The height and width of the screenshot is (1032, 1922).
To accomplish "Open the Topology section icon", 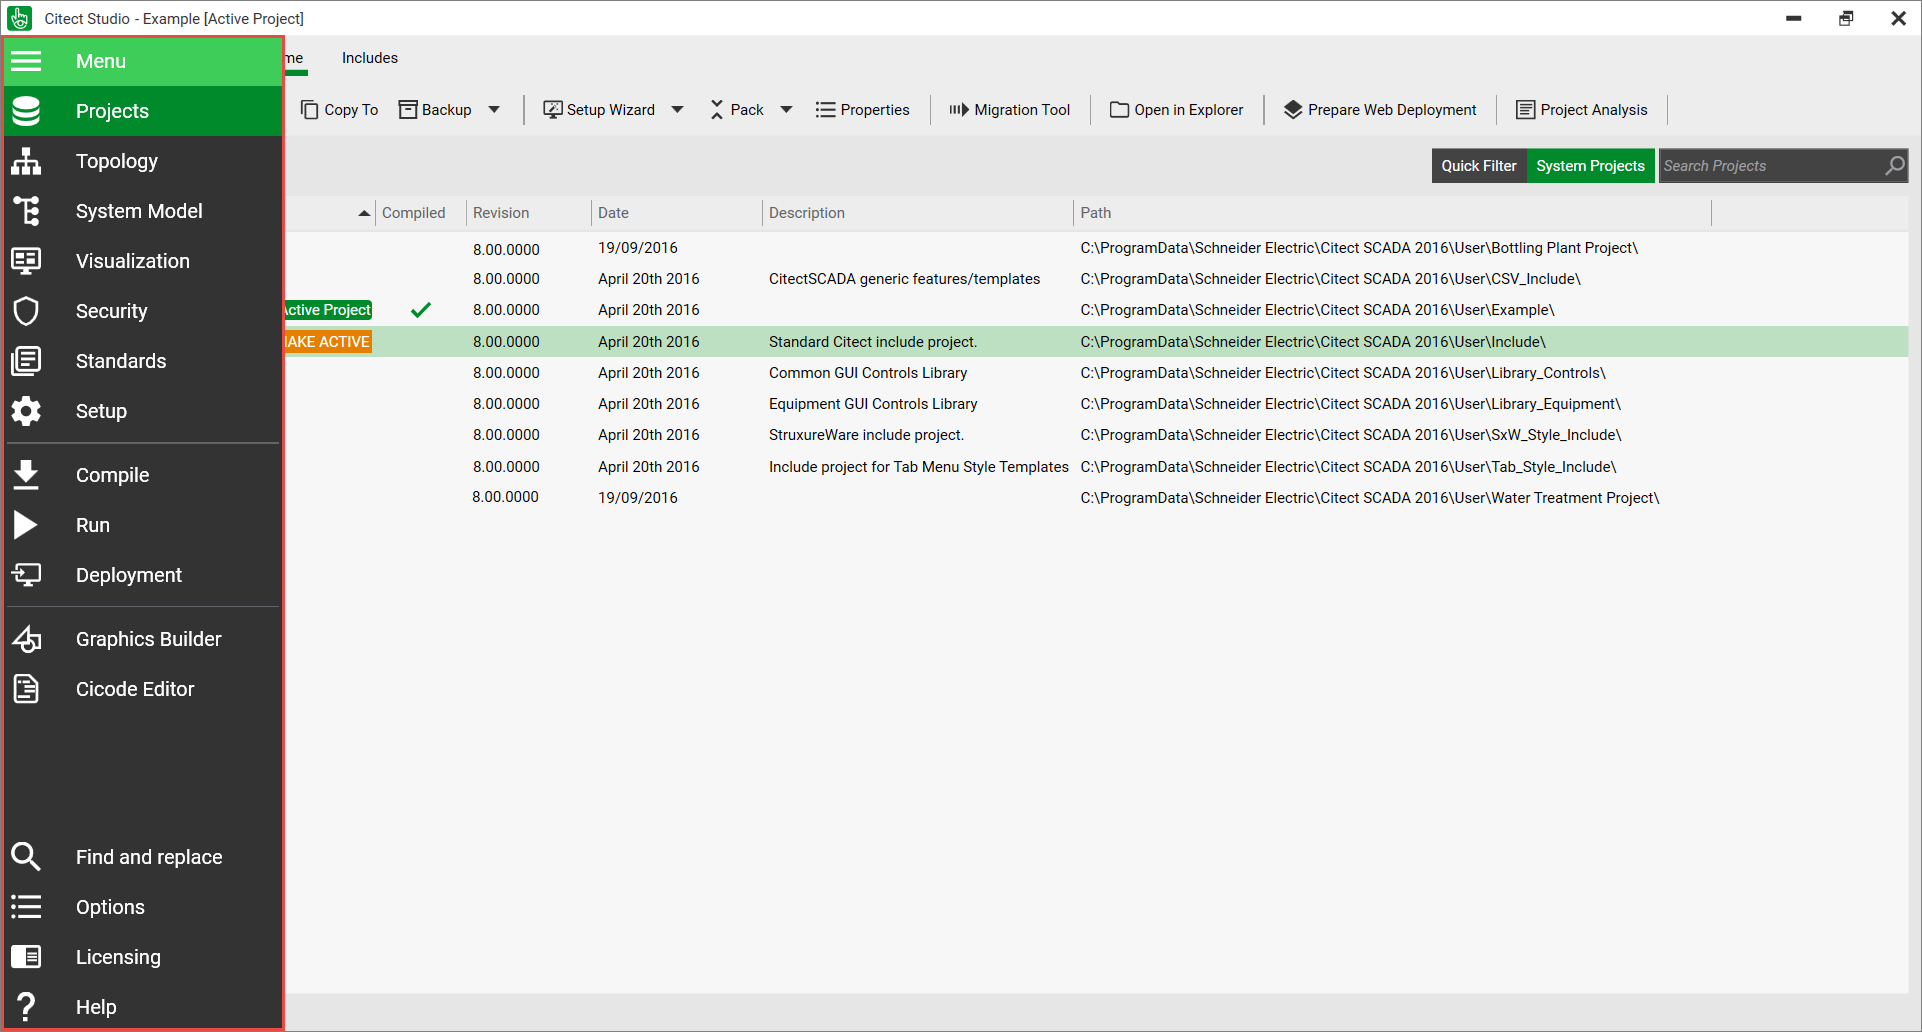I will [26, 161].
